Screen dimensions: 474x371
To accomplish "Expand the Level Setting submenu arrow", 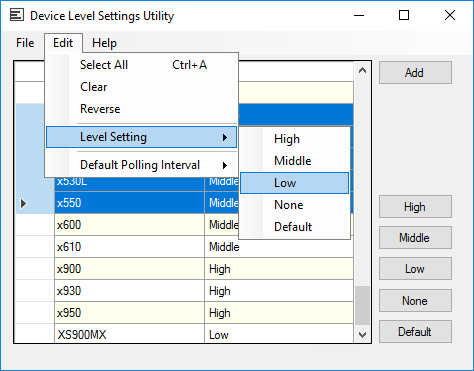I will (x=225, y=137).
